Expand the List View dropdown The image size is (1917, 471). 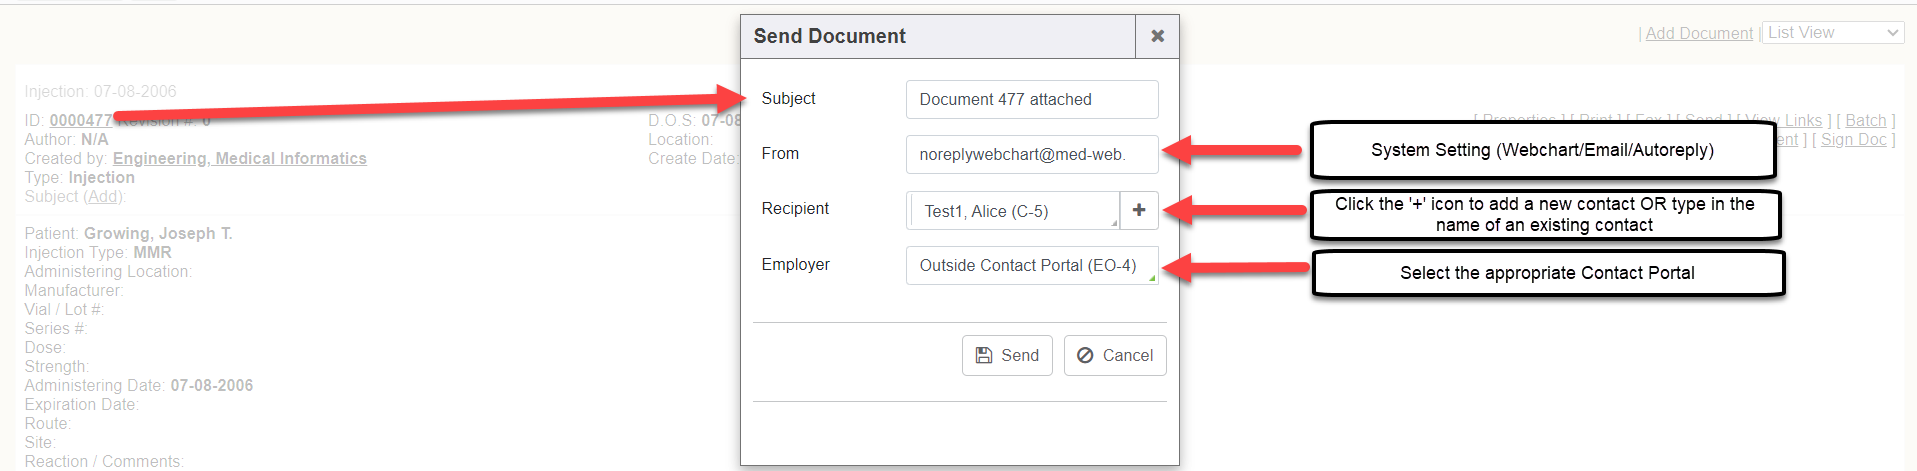[1831, 33]
